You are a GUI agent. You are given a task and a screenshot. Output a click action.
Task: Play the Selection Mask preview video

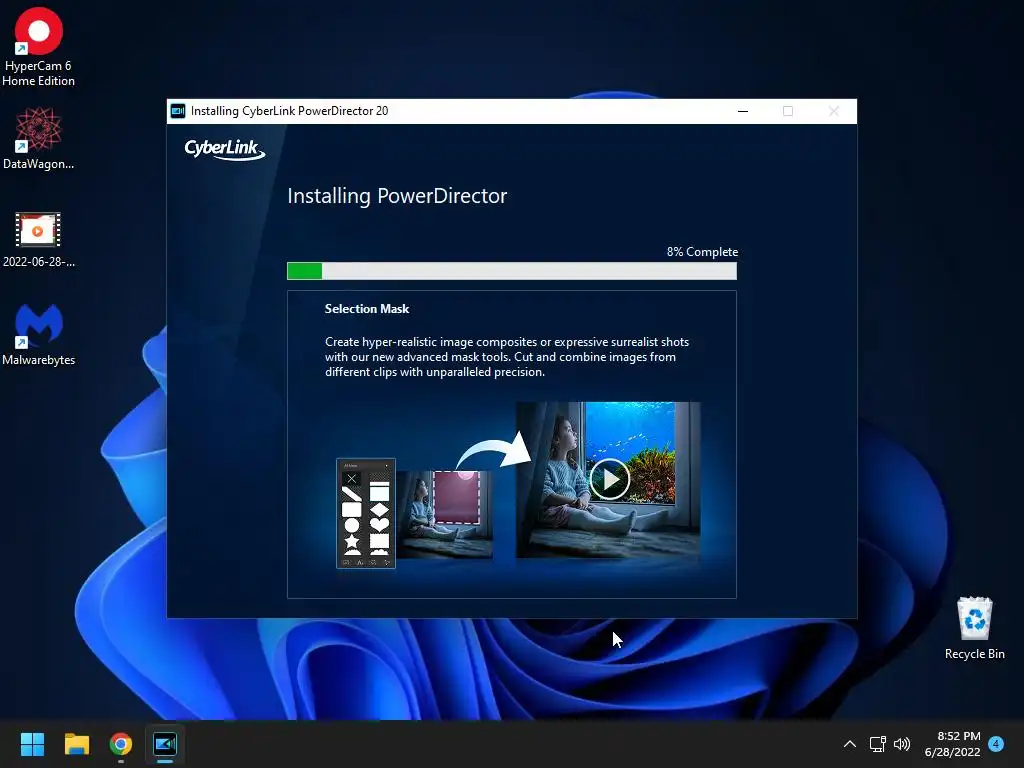click(609, 479)
